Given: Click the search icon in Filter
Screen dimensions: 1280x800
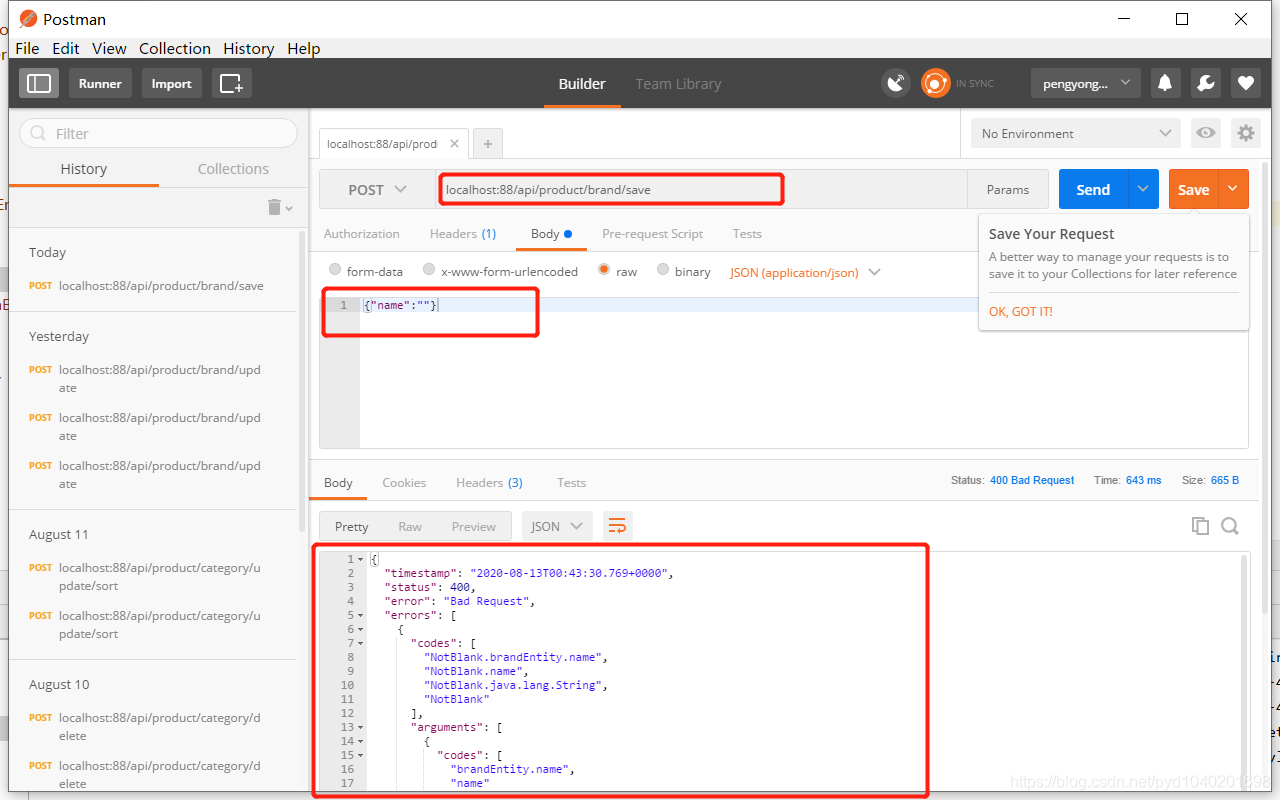Looking at the screenshot, I should tap(39, 133).
